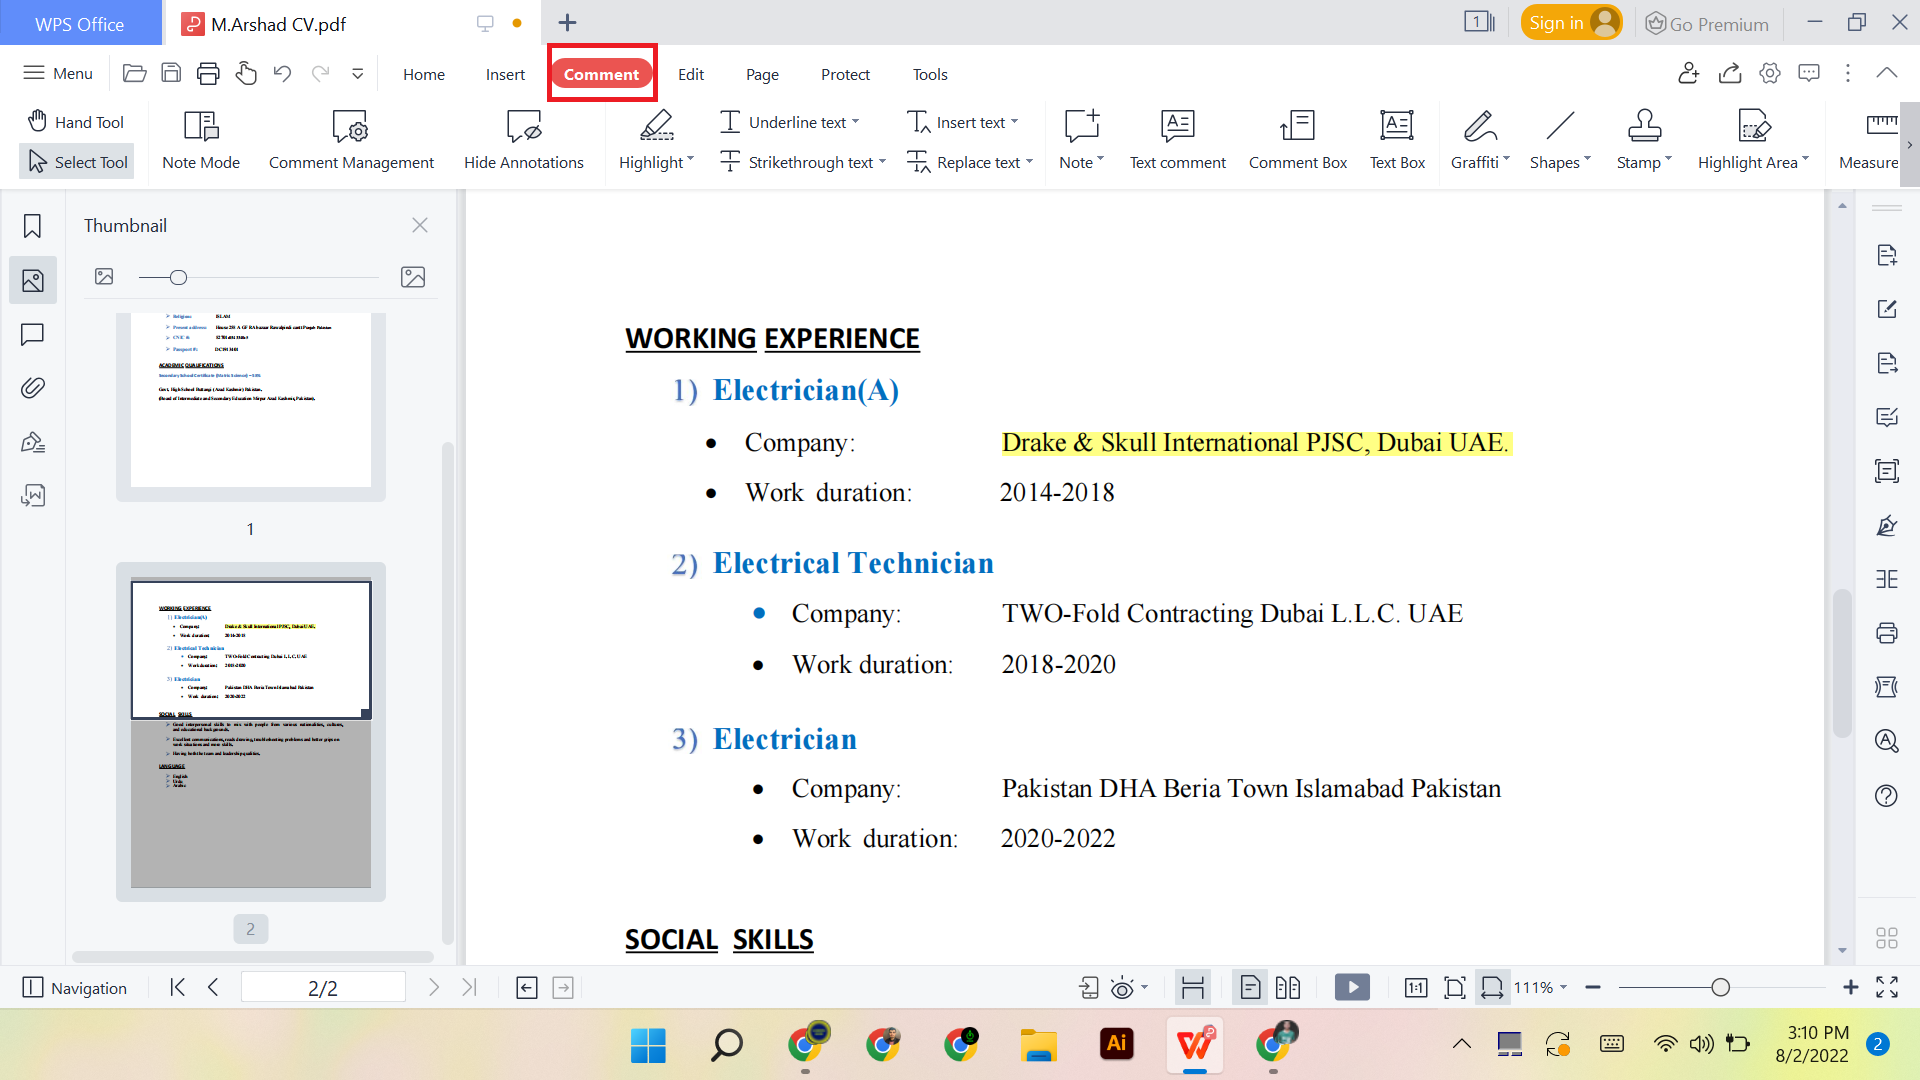The image size is (1920, 1080).
Task: Insert a Text Box
Action: pyautogui.click(x=1396, y=140)
